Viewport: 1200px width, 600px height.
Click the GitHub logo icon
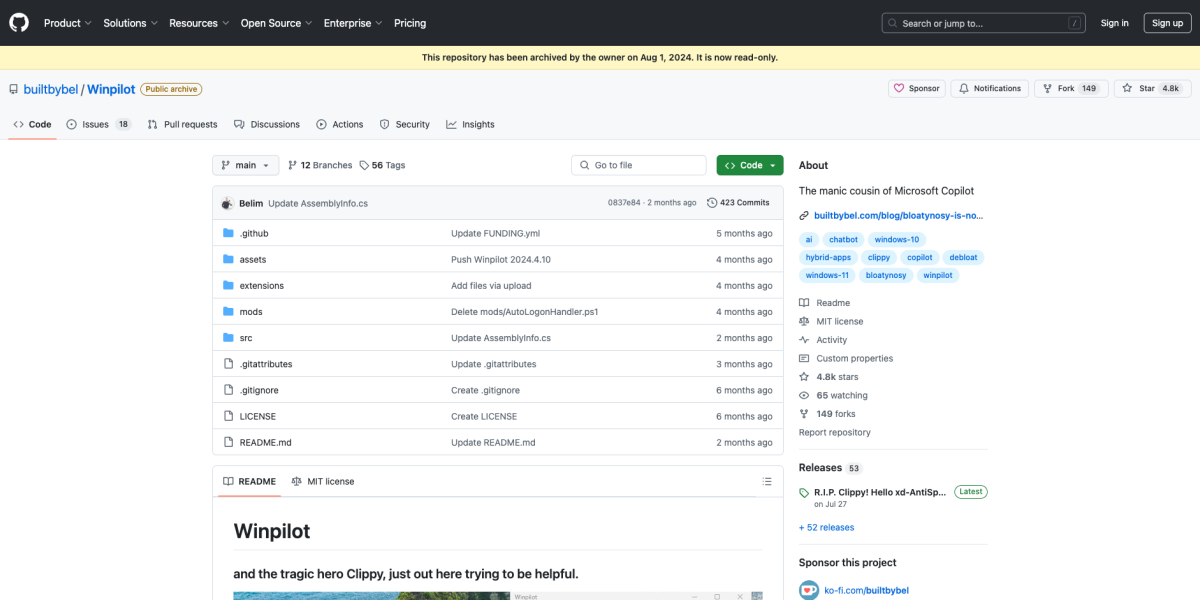pyautogui.click(x=20, y=22)
